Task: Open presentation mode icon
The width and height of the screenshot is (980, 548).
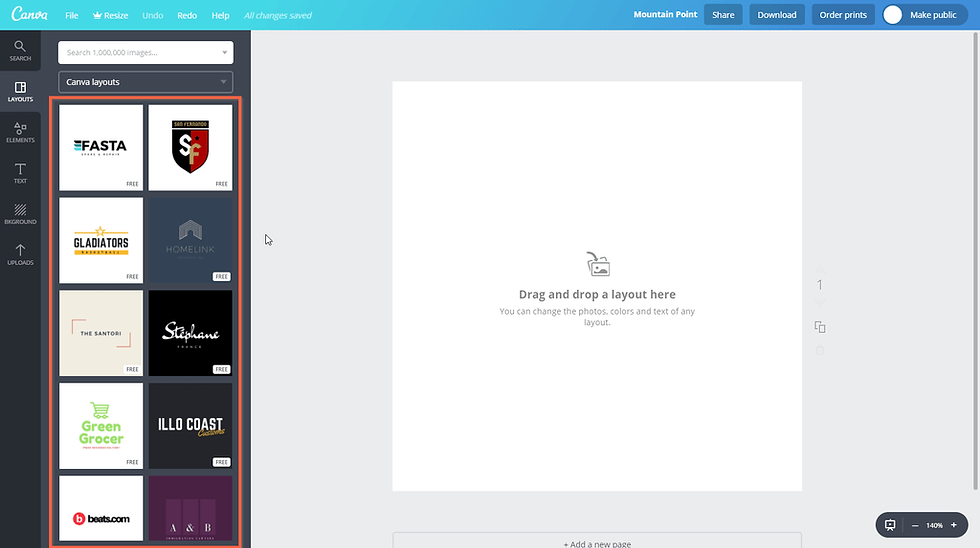Action: click(x=890, y=525)
